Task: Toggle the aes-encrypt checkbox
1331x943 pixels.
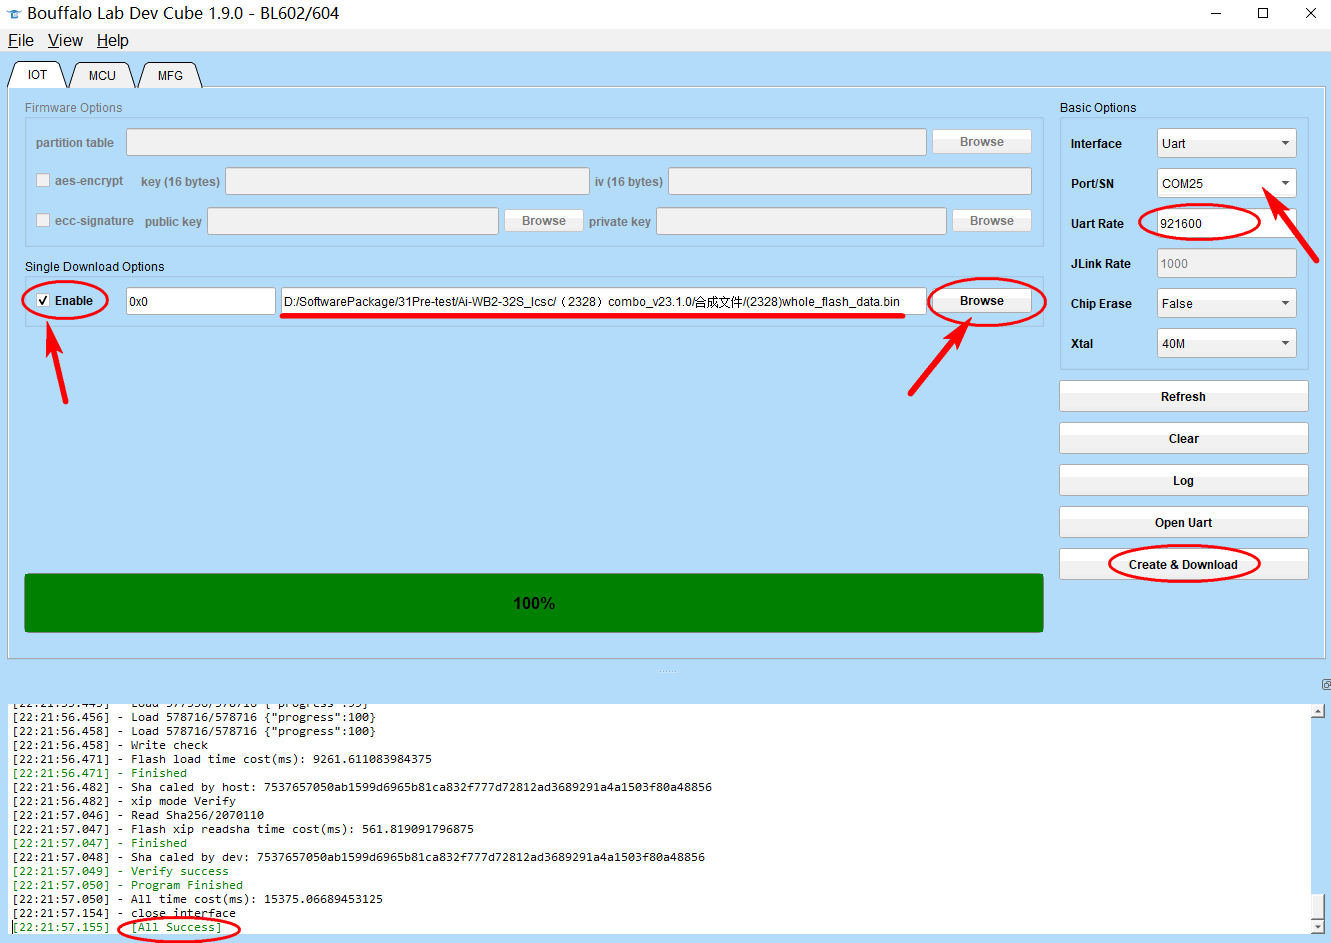Action: click(43, 181)
